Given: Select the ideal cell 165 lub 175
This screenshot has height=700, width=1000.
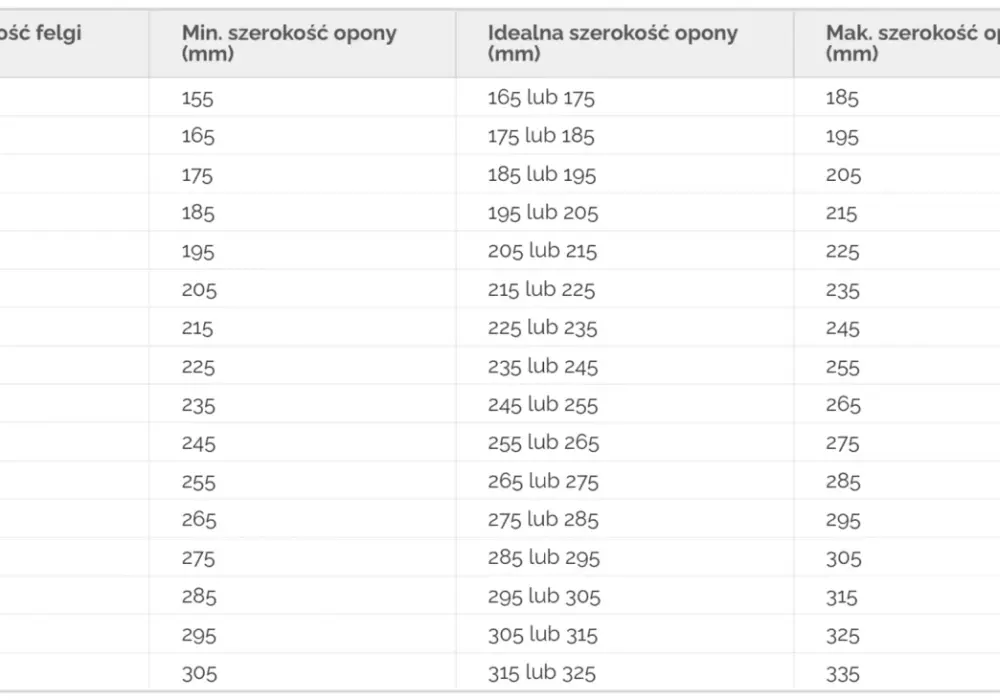Looking at the screenshot, I should (x=541, y=98).
